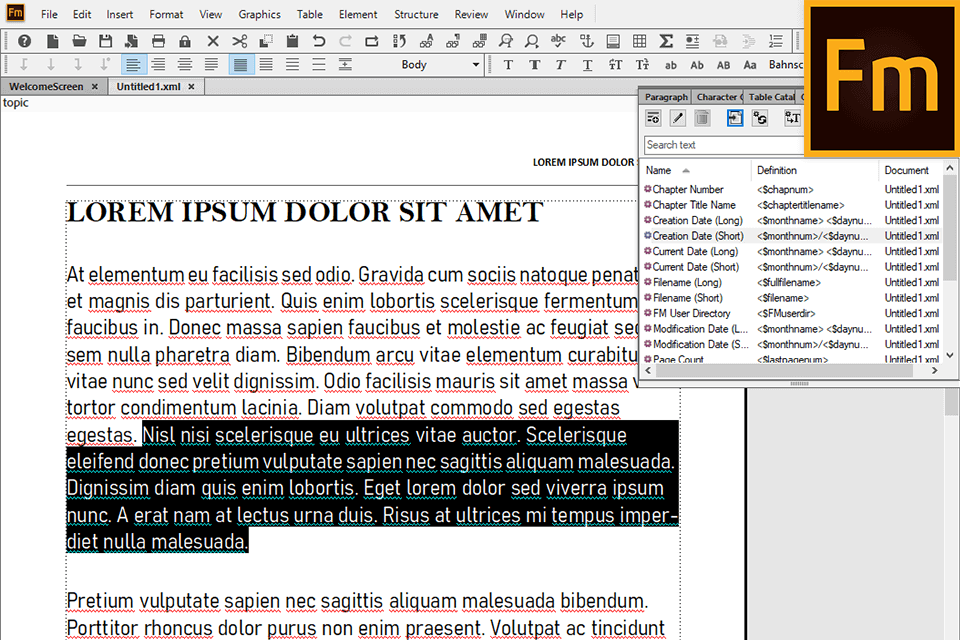Open the Bahnschrift font family dropdown
The height and width of the screenshot is (640, 960).
[786, 65]
